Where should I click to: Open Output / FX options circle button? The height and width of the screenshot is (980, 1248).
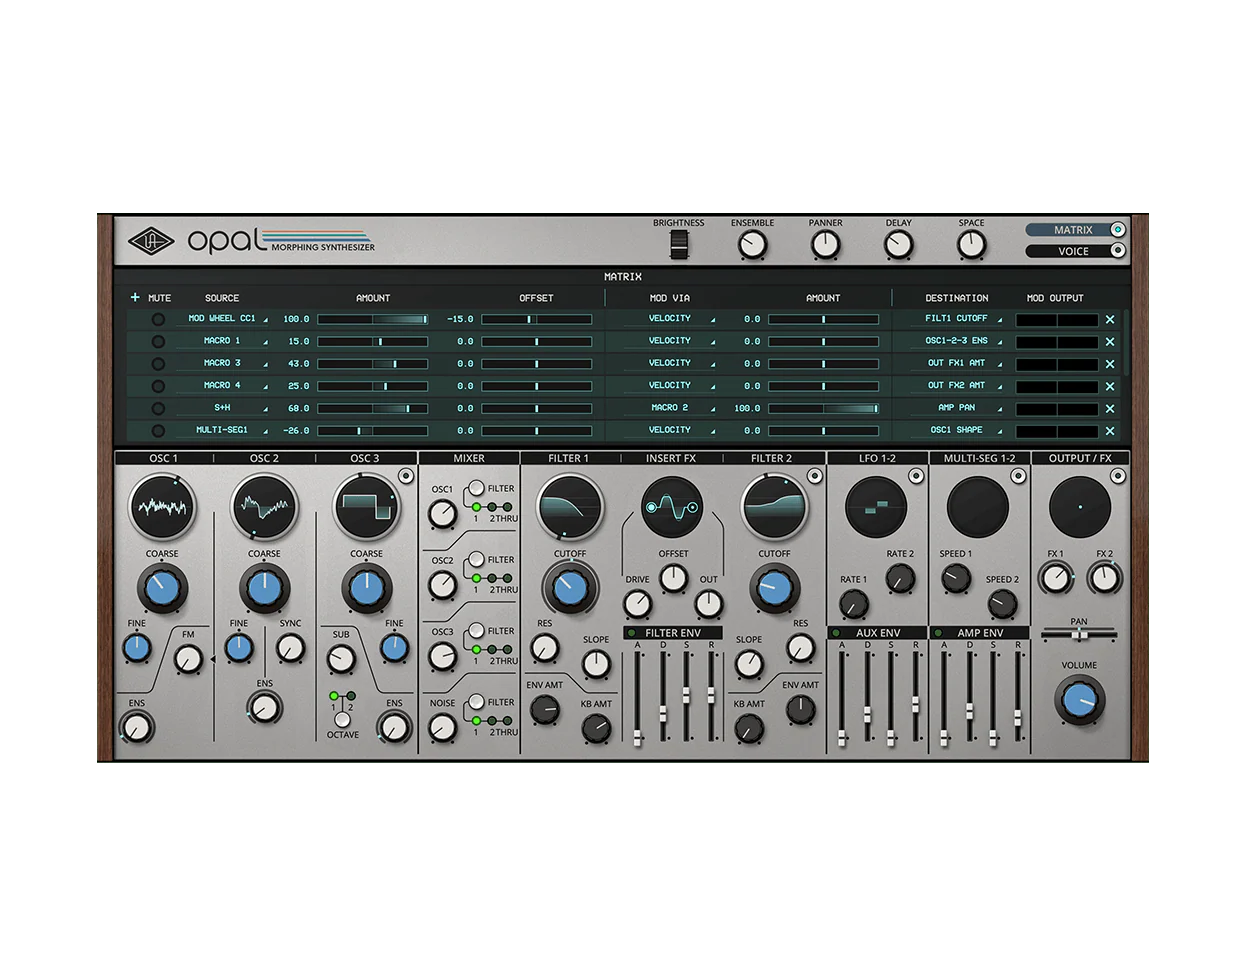(x=1118, y=476)
